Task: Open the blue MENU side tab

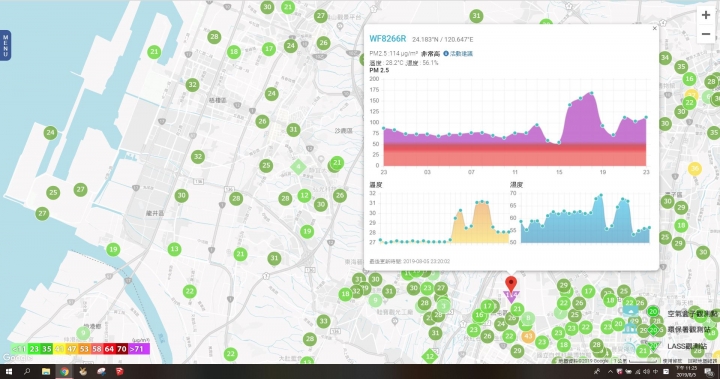Action: pos(6,45)
